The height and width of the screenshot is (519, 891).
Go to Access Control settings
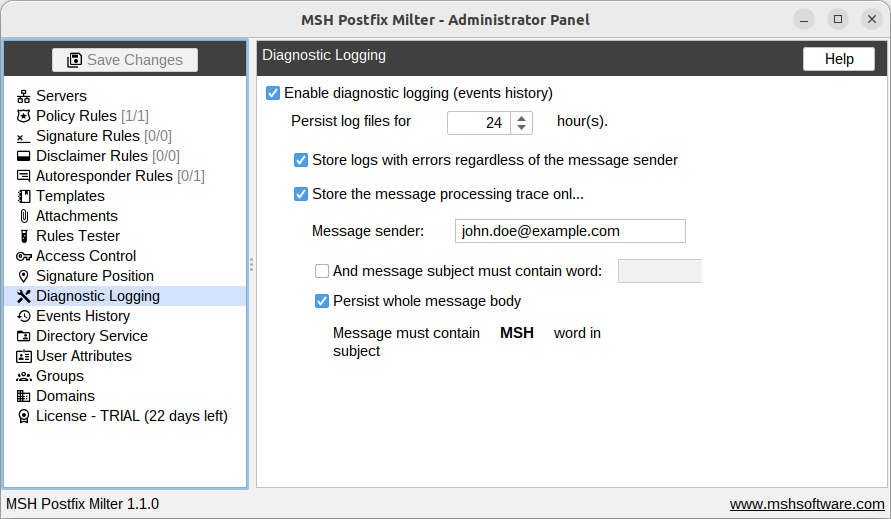(x=86, y=256)
